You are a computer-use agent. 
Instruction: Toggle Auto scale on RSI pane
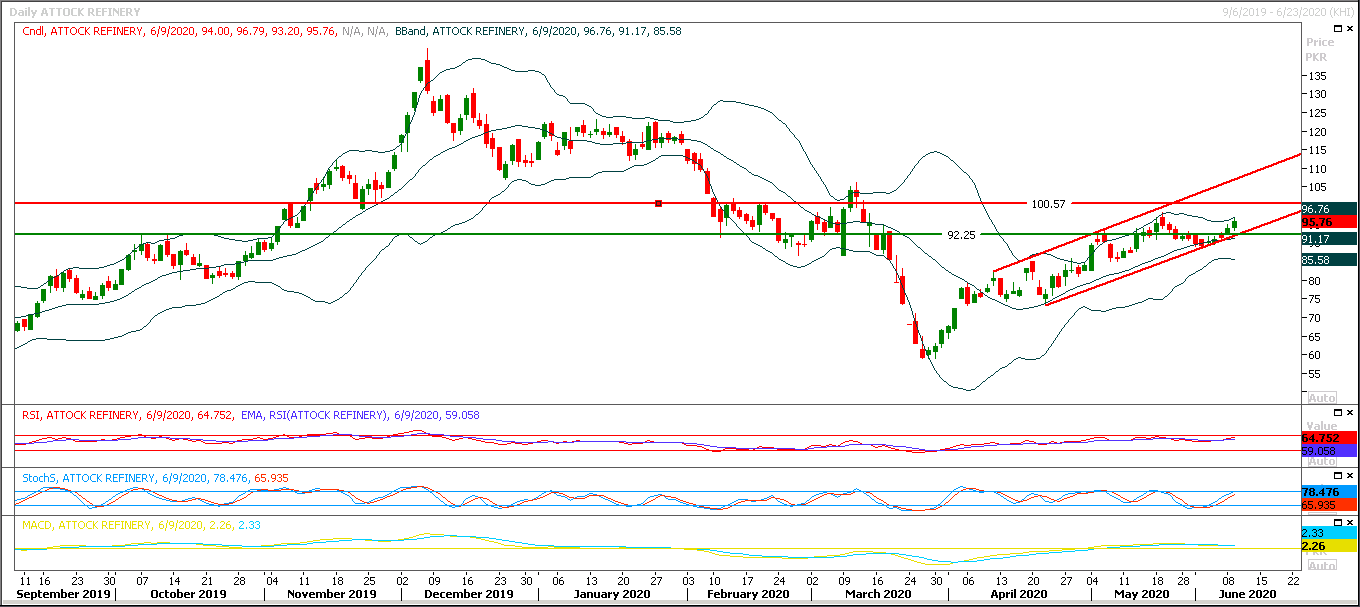coord(1321,461)
